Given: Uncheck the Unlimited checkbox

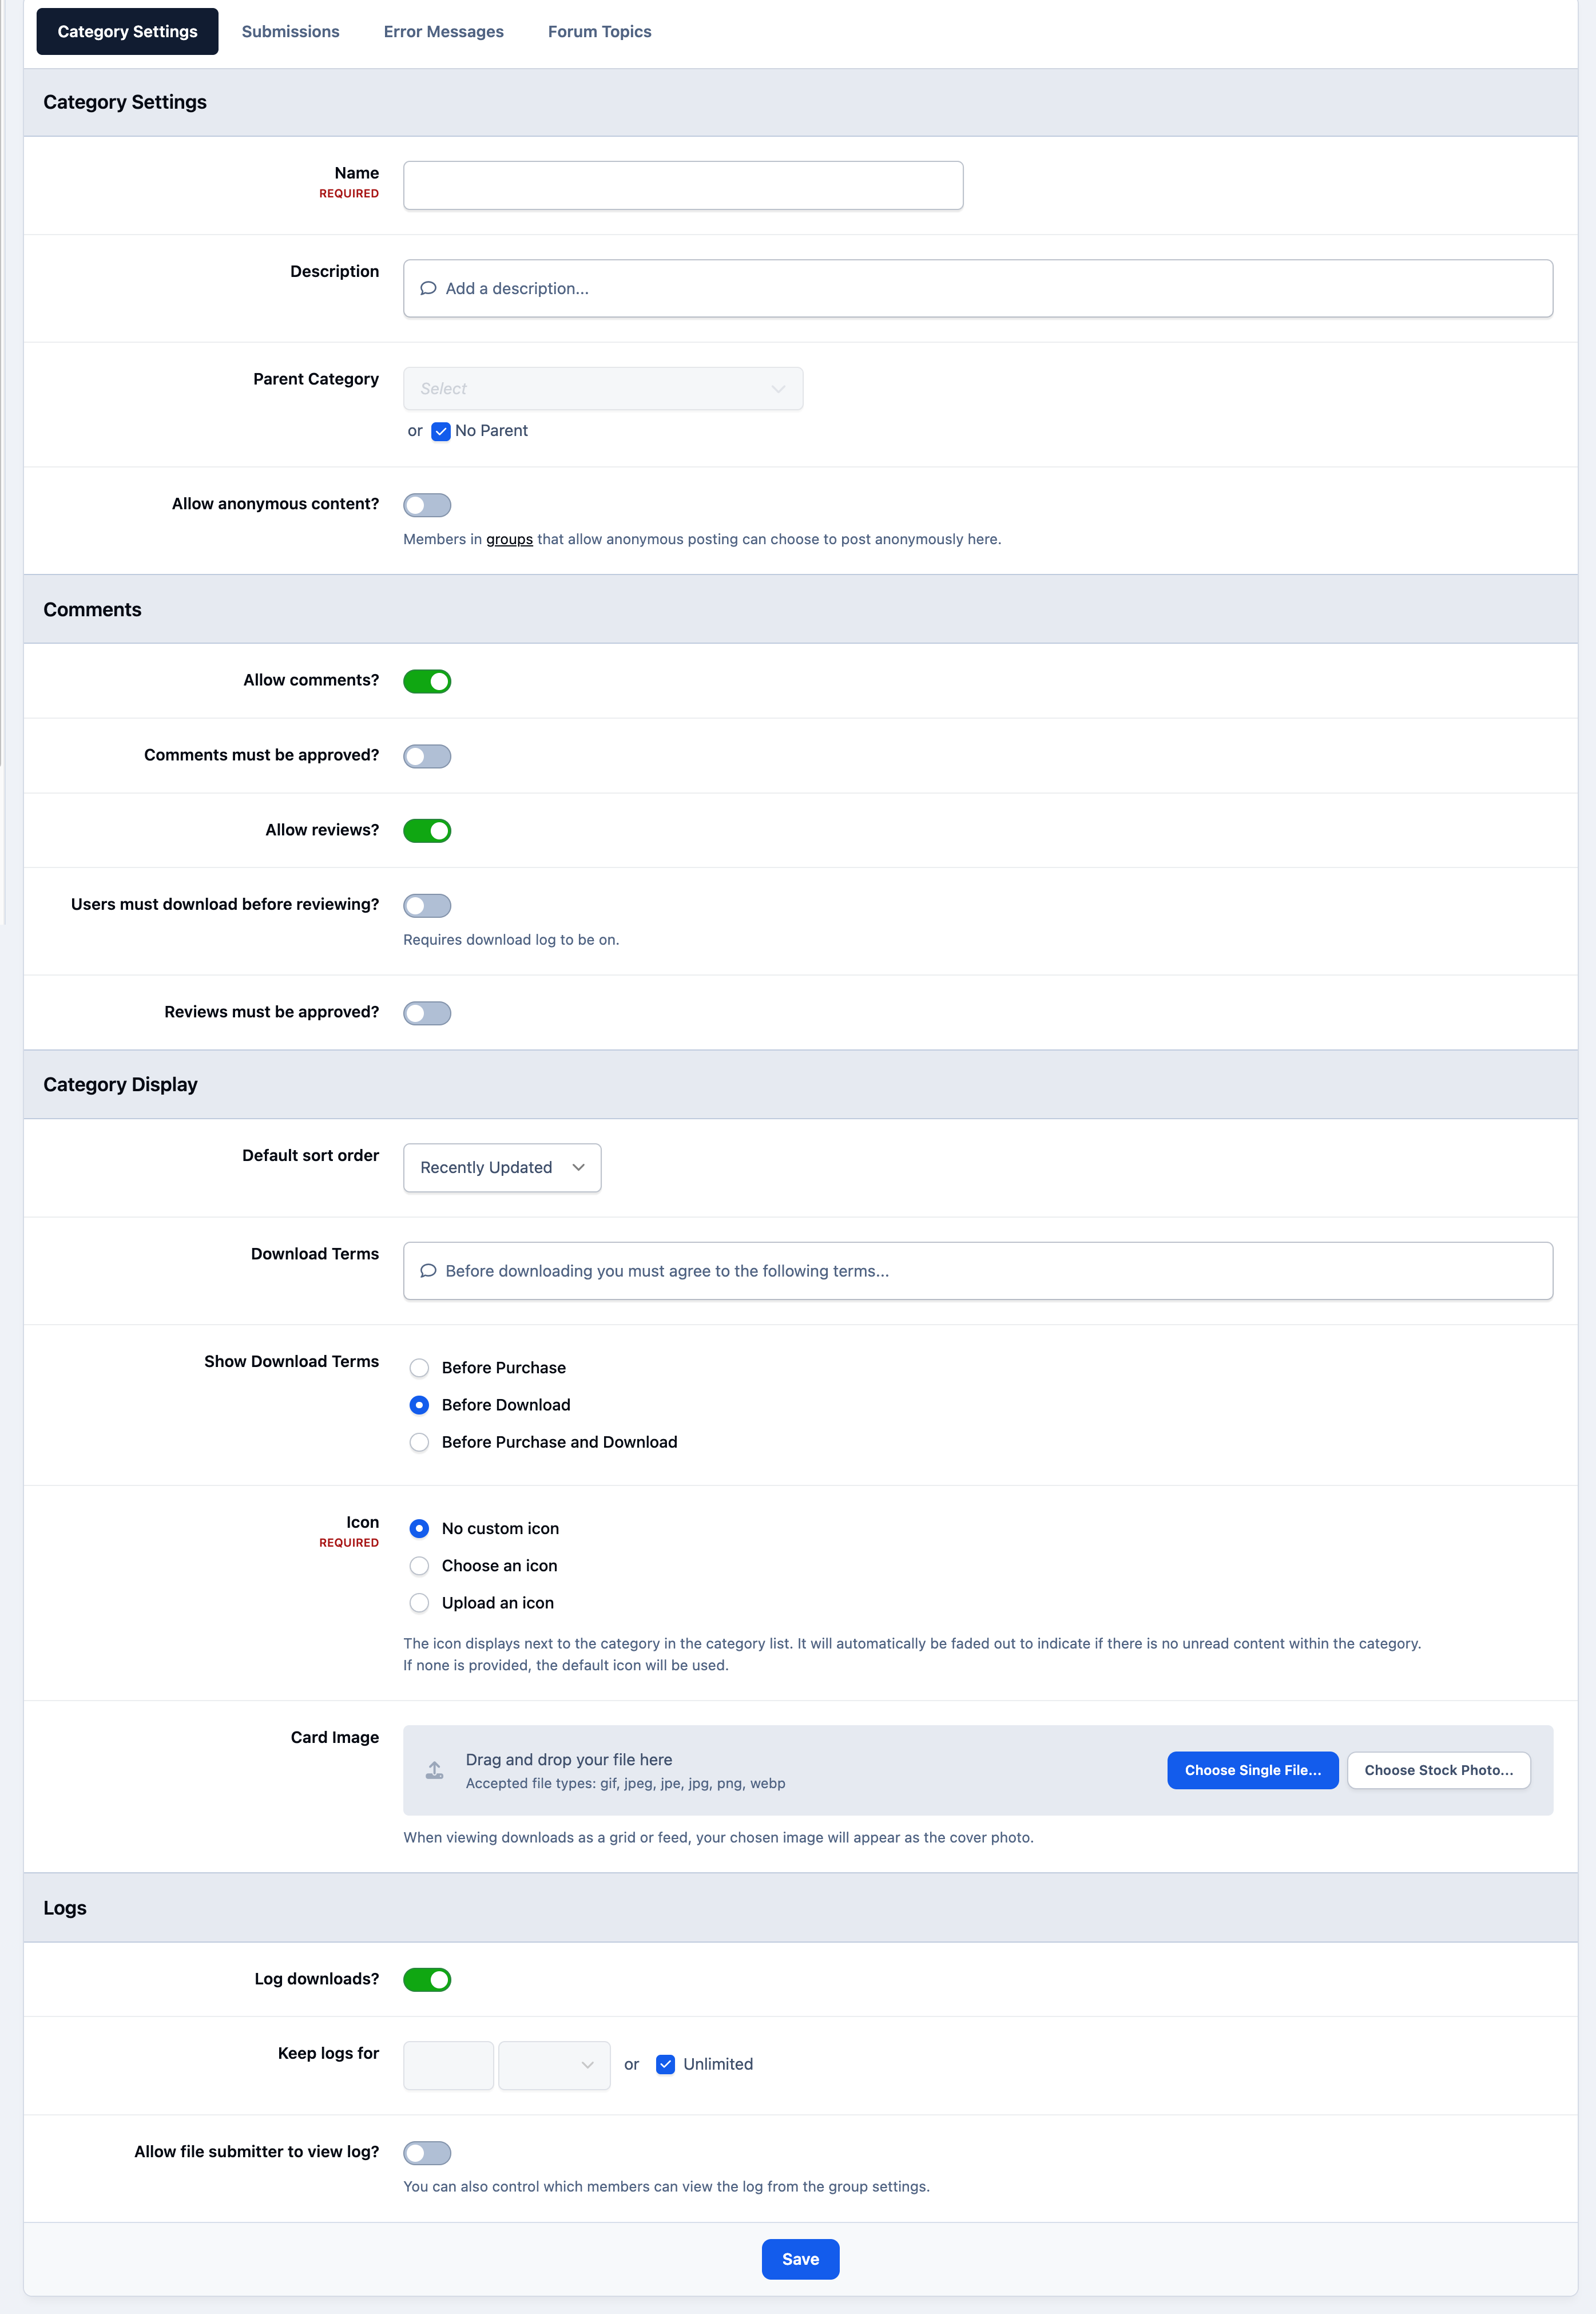Looking at the screenshot, I should 665,2064.
